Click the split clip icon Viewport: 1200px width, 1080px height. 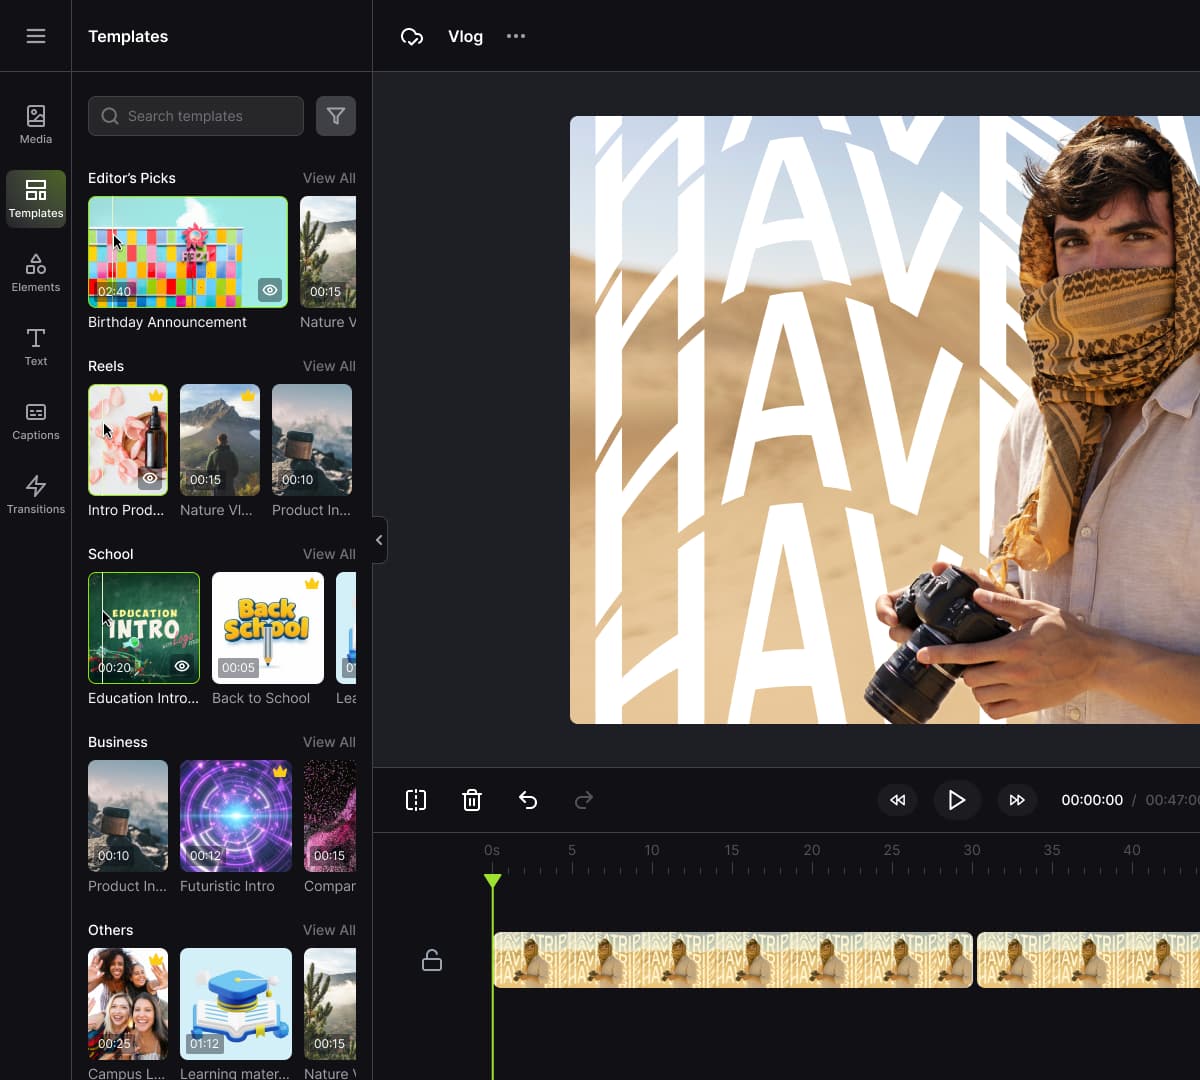(416, 800)
